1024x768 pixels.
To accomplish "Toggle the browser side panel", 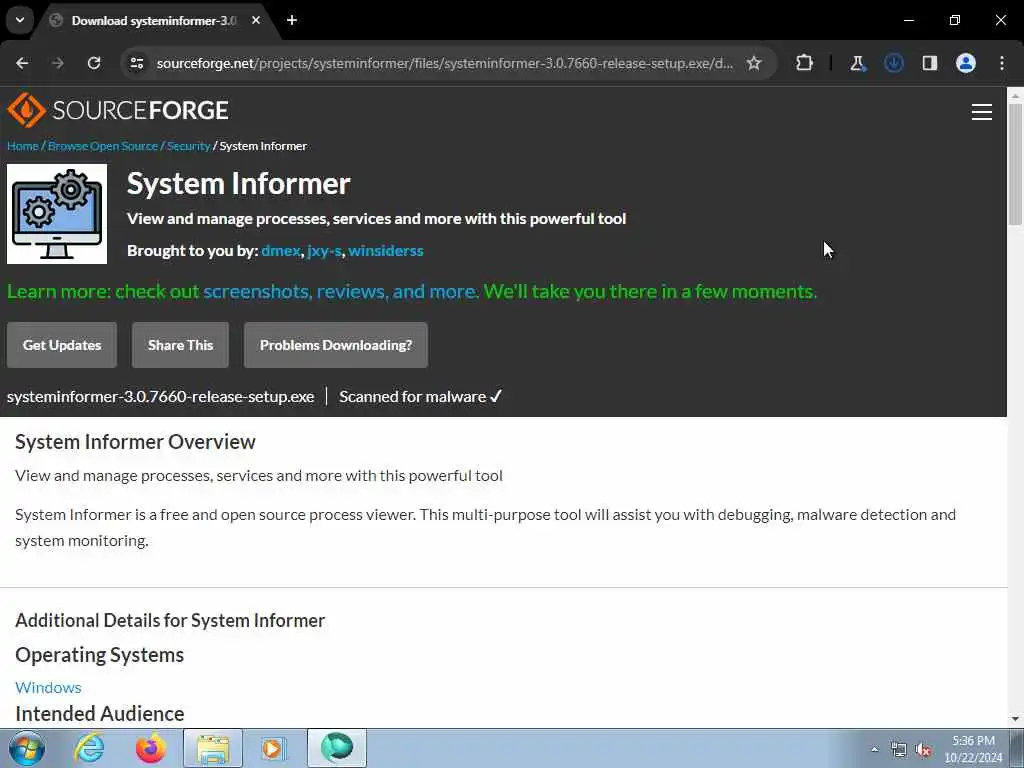I will pos(929,63).
